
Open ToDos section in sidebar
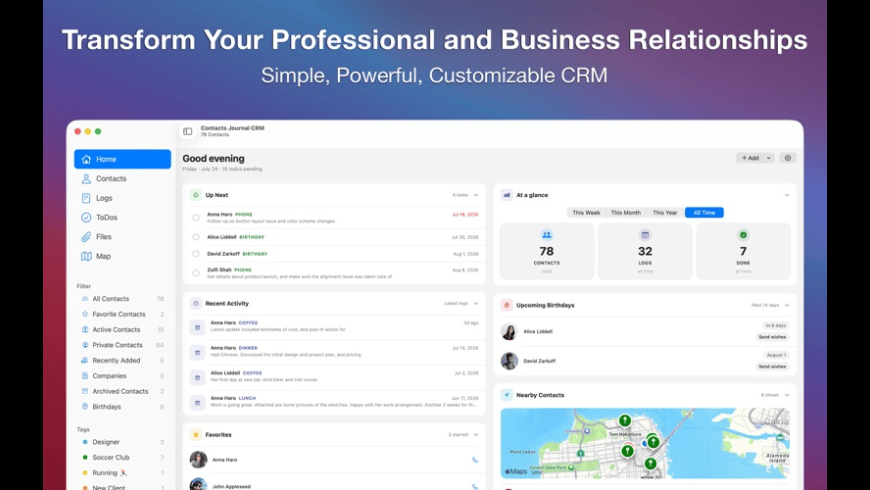123,218
